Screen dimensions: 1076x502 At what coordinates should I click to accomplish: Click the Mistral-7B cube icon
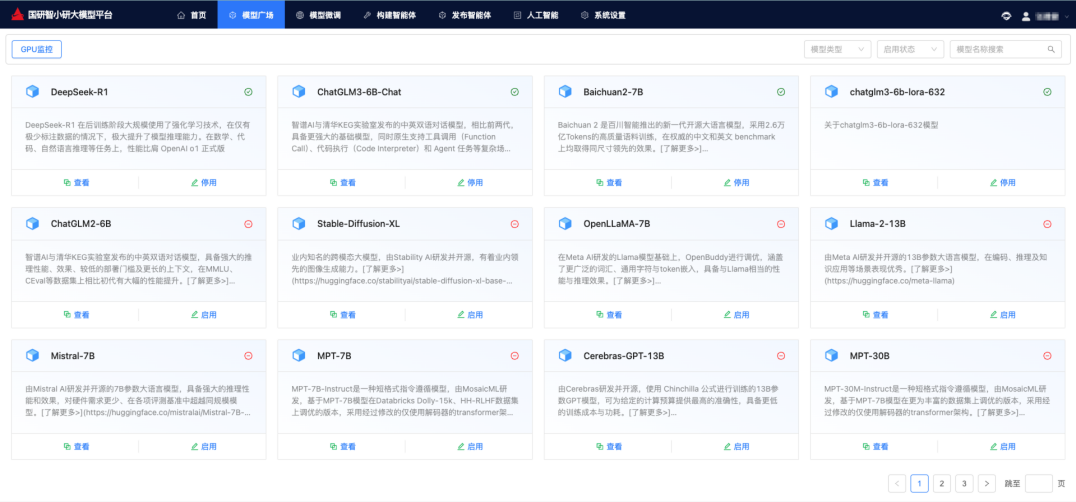[x=32, y=356]
